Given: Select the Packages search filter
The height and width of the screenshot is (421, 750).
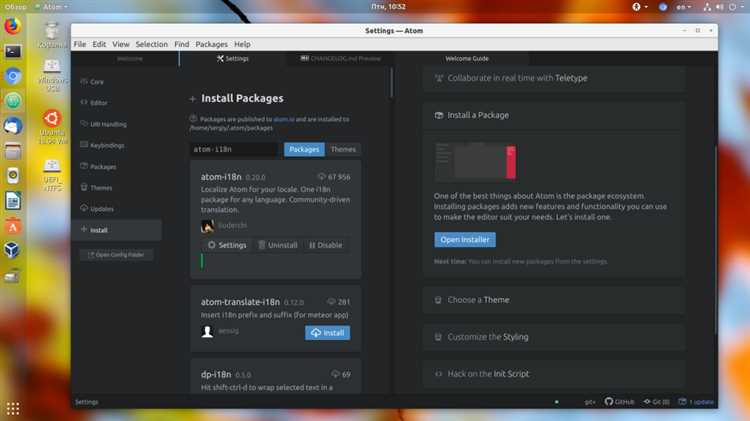Looking at the screenshot, I should point(304,149).
